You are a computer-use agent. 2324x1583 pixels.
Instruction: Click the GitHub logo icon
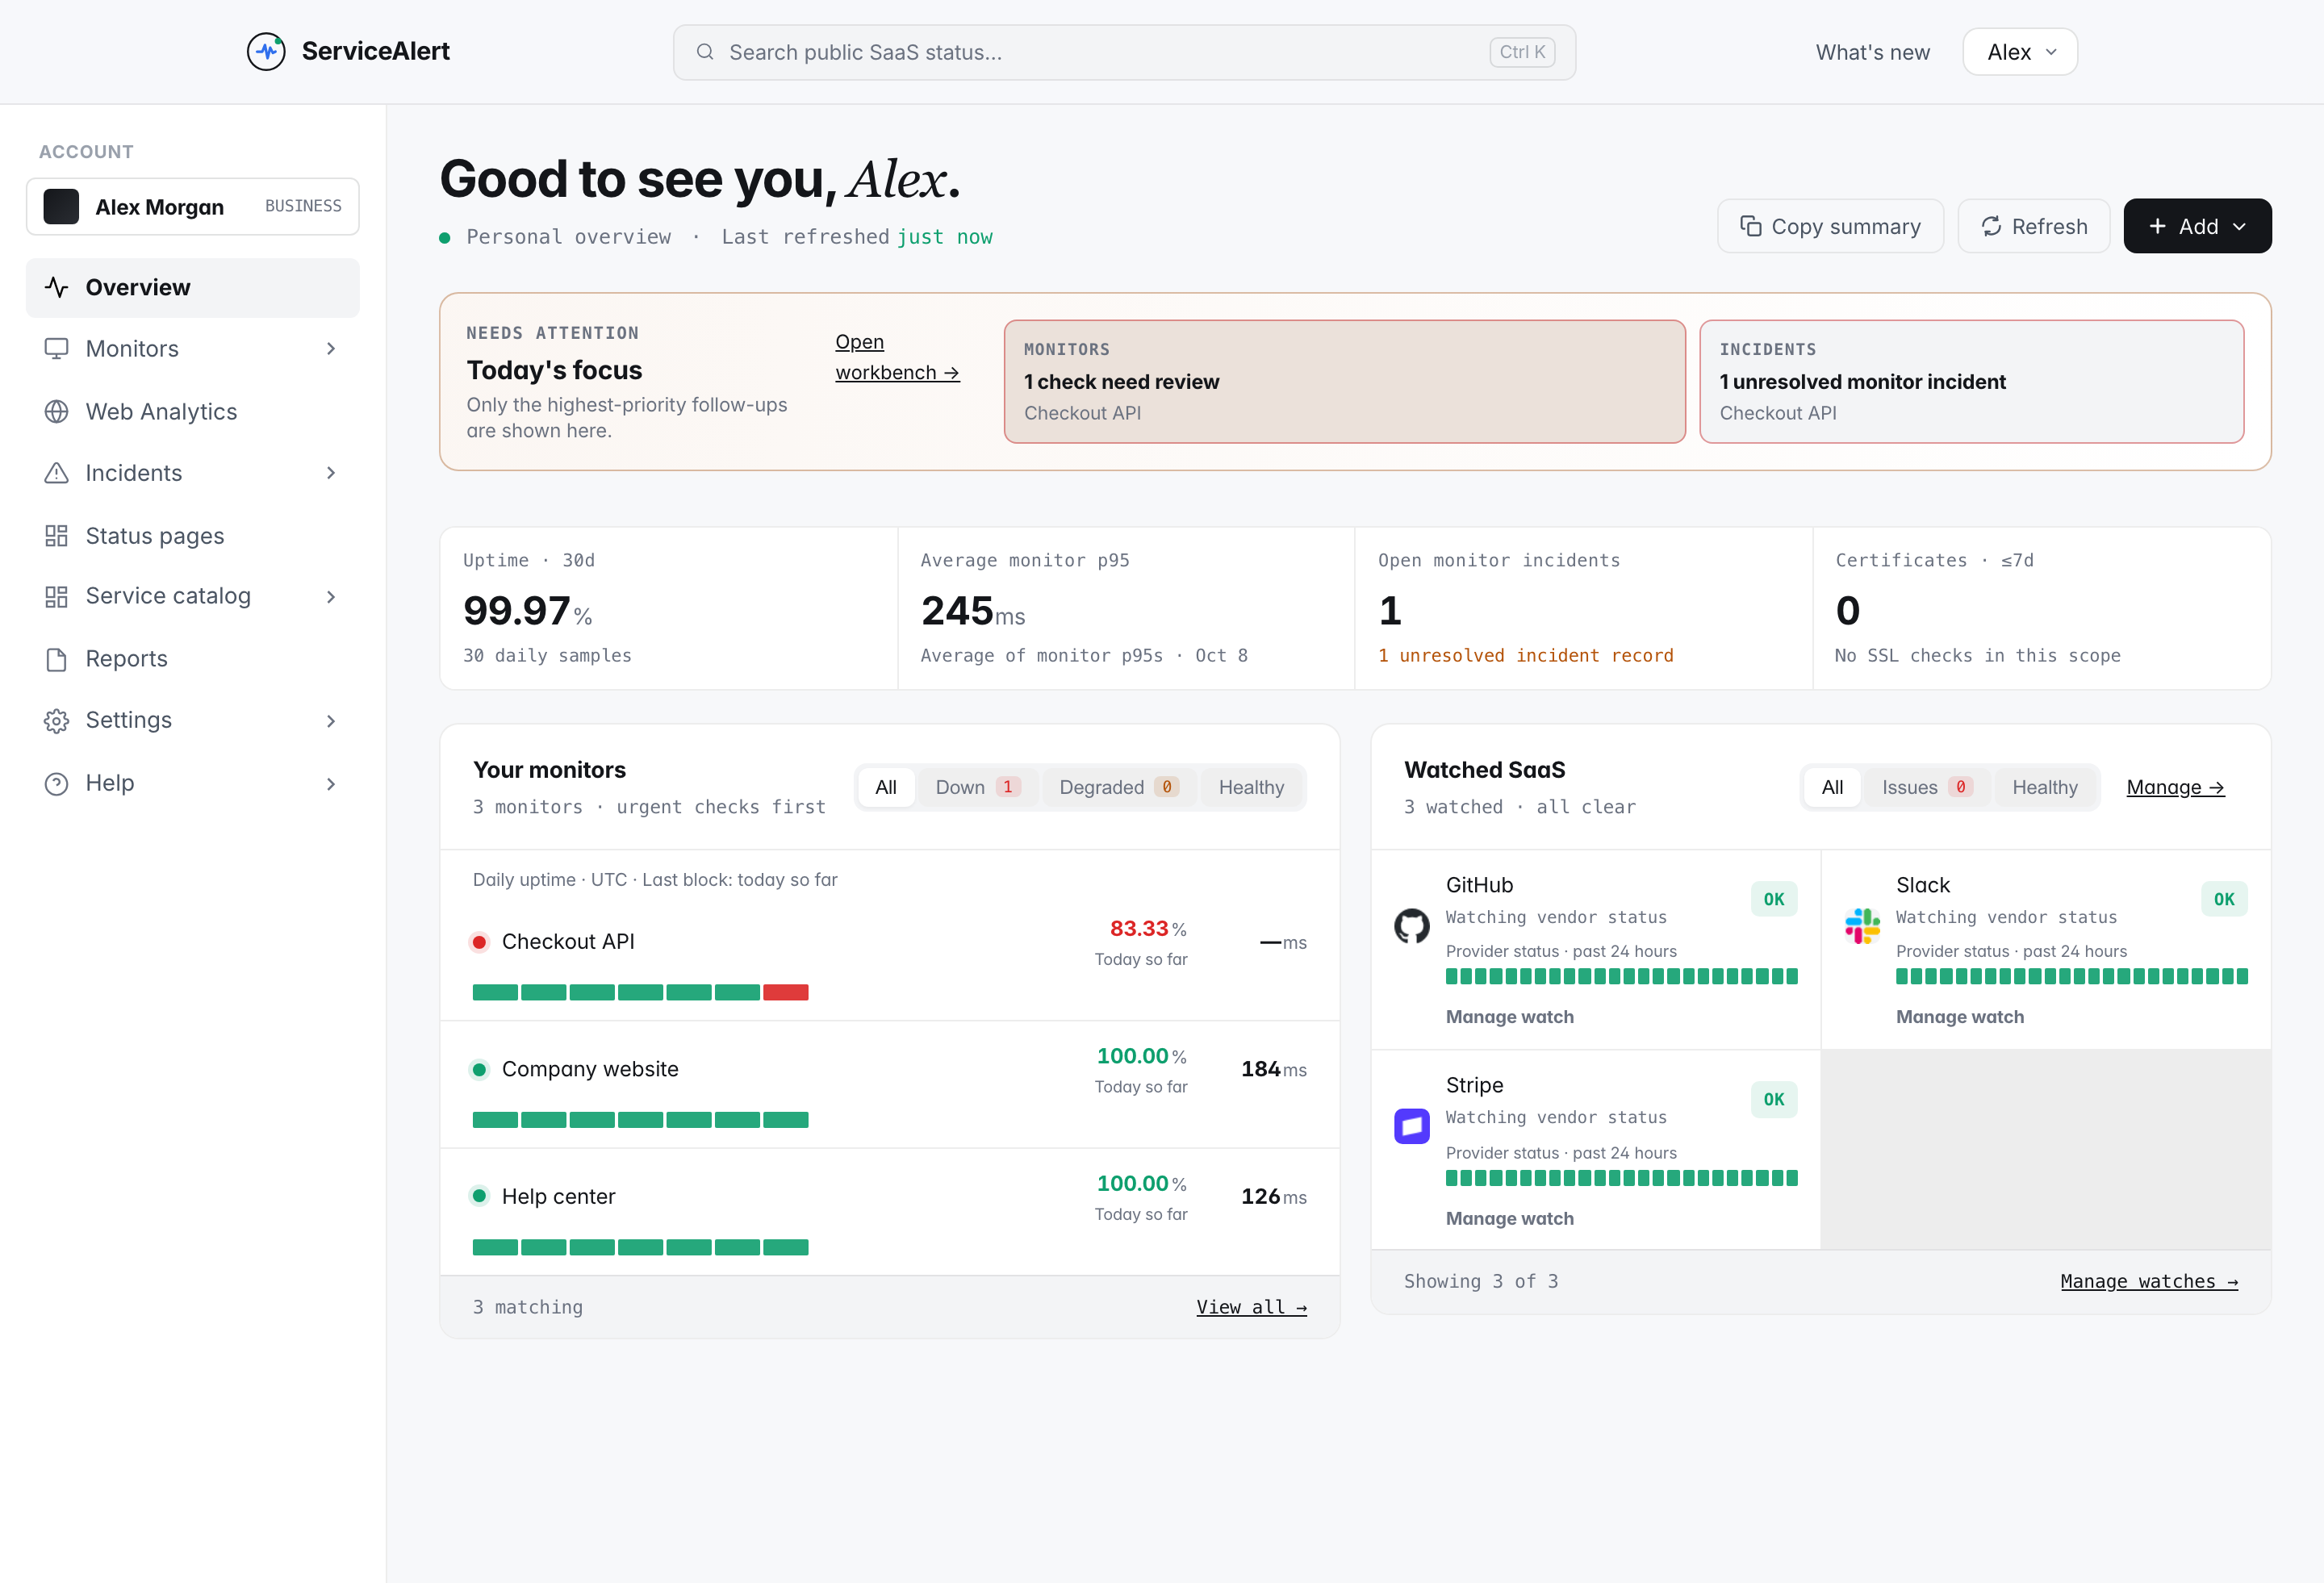point(1411,925)
